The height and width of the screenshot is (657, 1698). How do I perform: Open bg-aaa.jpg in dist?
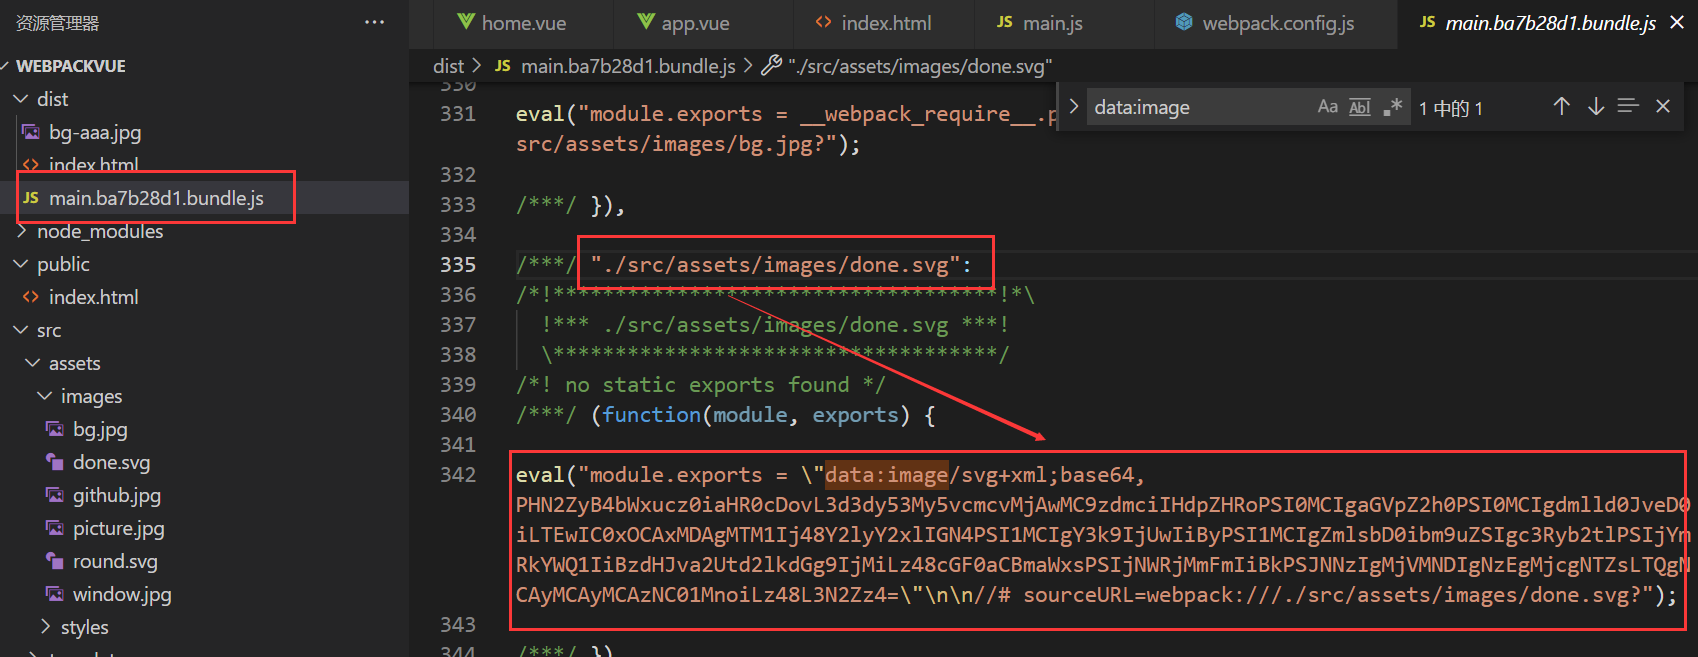pyautogui.click(x=95, y=132)
